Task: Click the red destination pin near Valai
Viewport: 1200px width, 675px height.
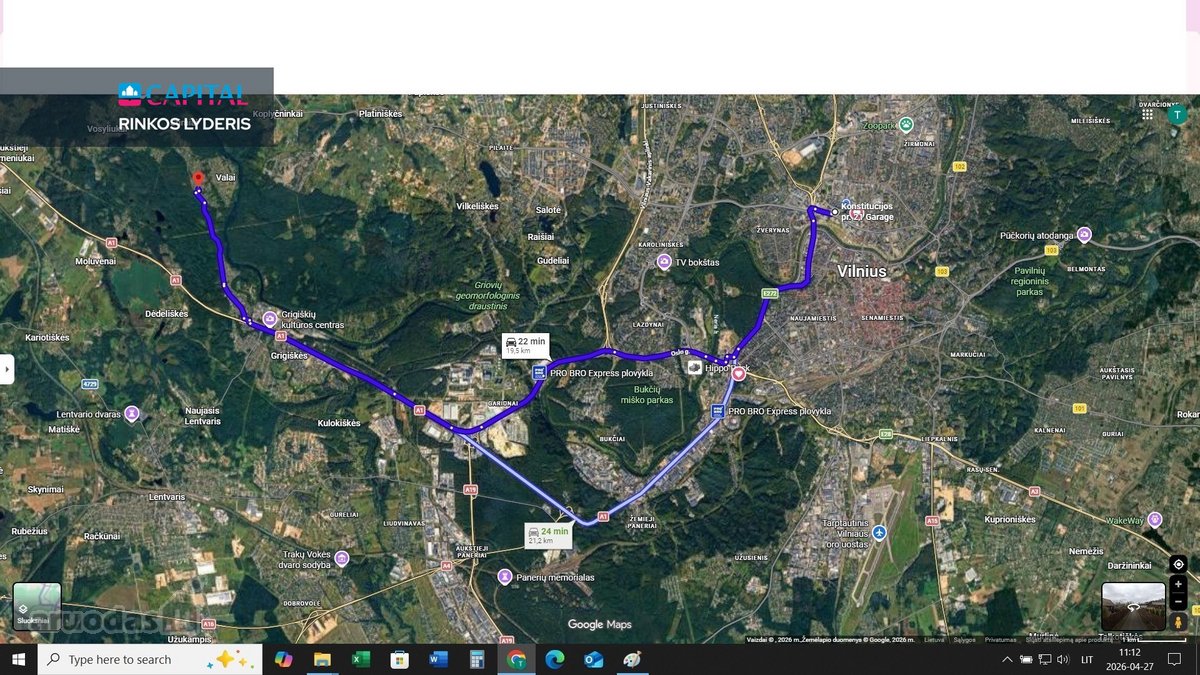Action: (198, 179)
